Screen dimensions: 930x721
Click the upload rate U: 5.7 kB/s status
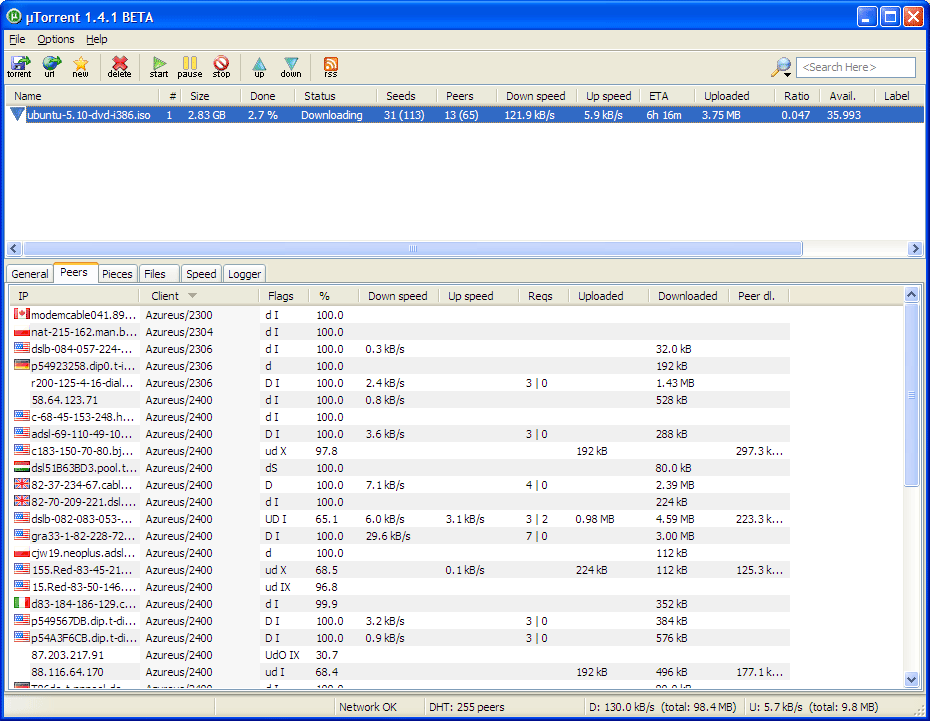click(813, 707)
